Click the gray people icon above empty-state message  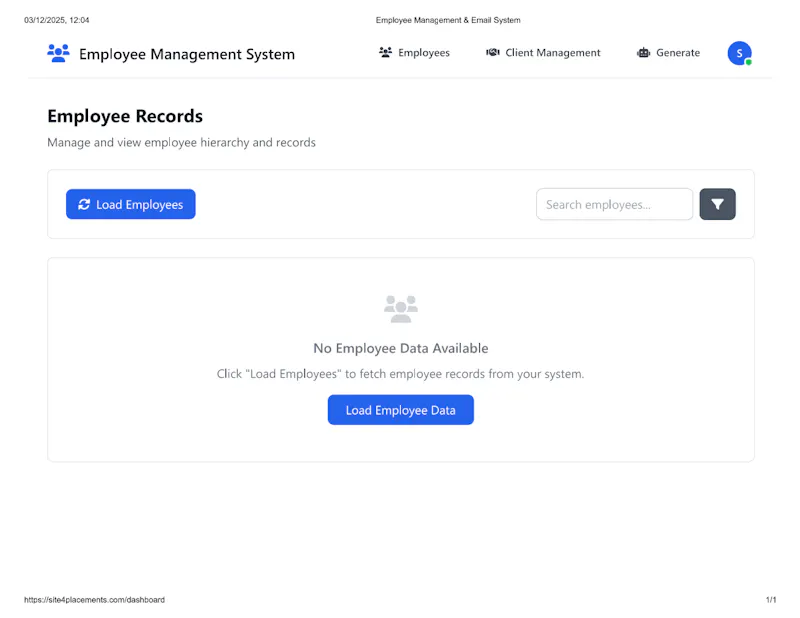tap(401, 309)
